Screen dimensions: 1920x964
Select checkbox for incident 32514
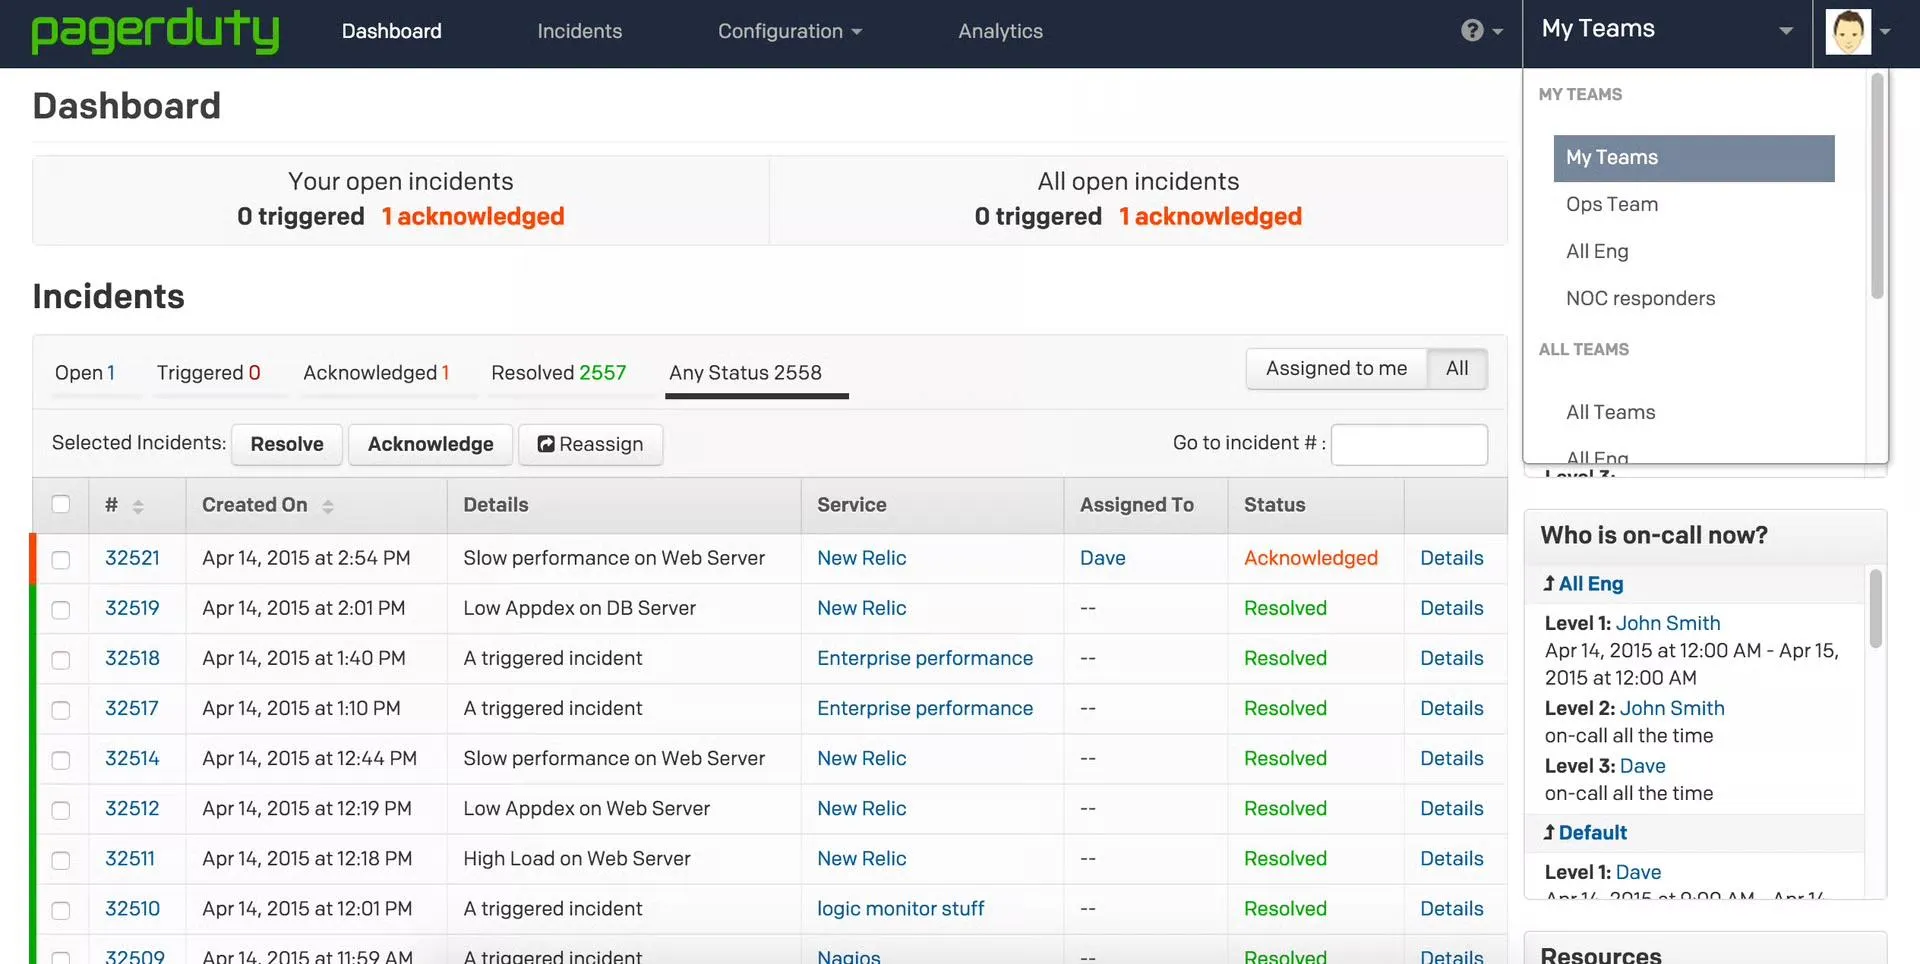coord(61,759)
